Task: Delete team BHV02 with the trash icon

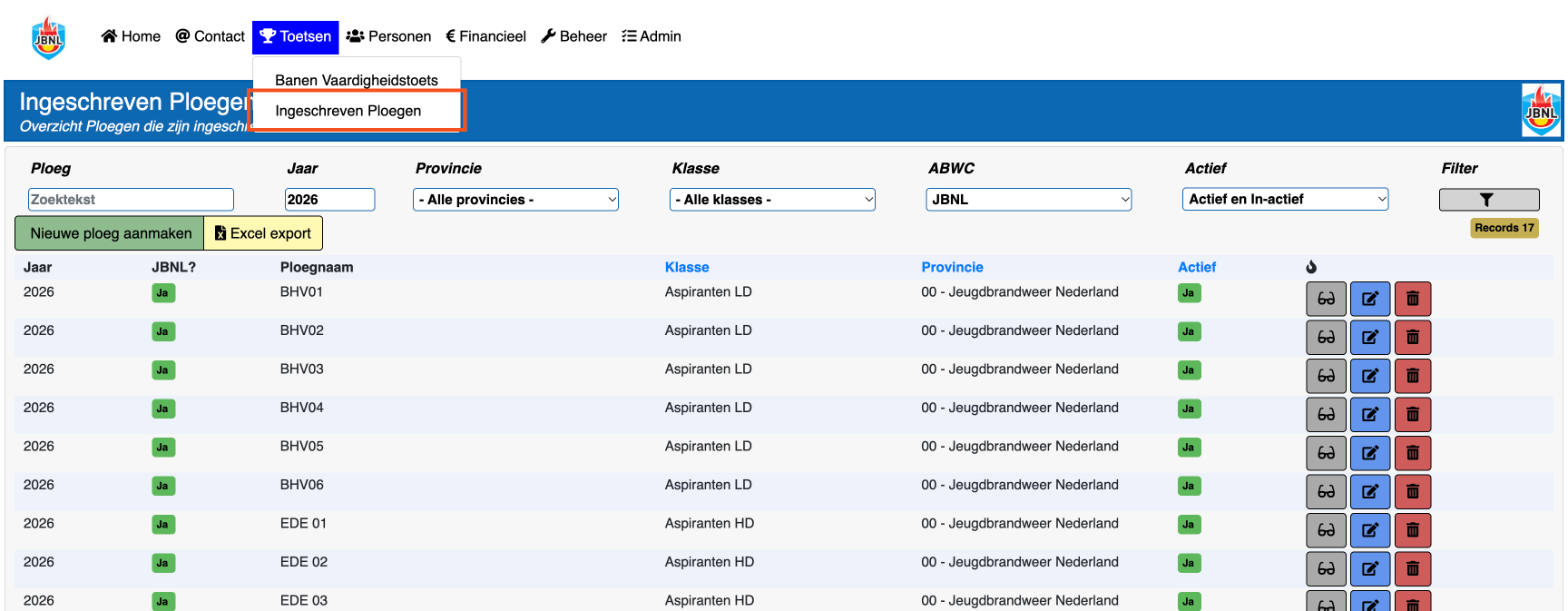Action: click(x=1413, y=338)
